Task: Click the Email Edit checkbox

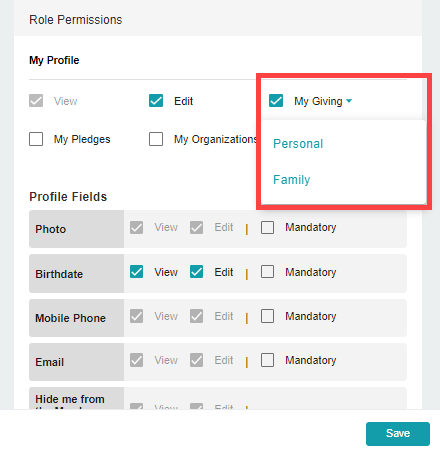Action: [x=196, y=360]
